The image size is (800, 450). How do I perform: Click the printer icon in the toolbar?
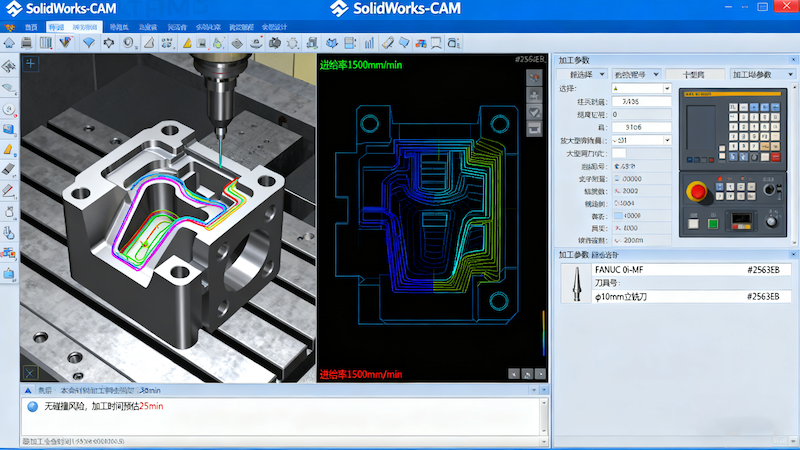coord(26,43)
